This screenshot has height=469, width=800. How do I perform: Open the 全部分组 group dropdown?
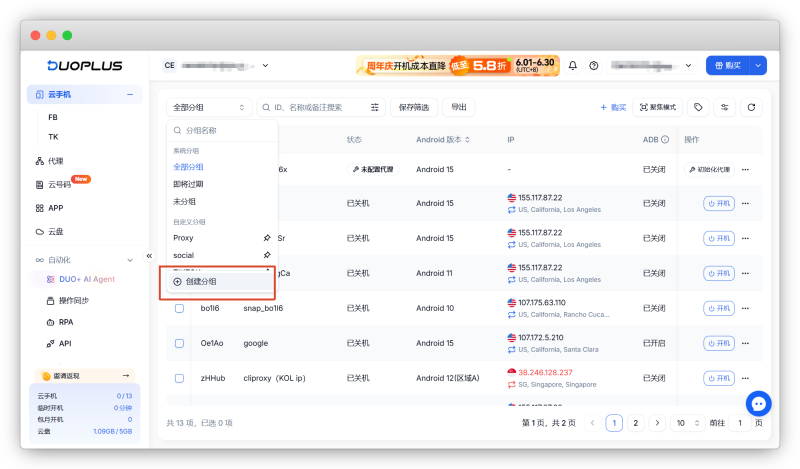tap(209, 107)
